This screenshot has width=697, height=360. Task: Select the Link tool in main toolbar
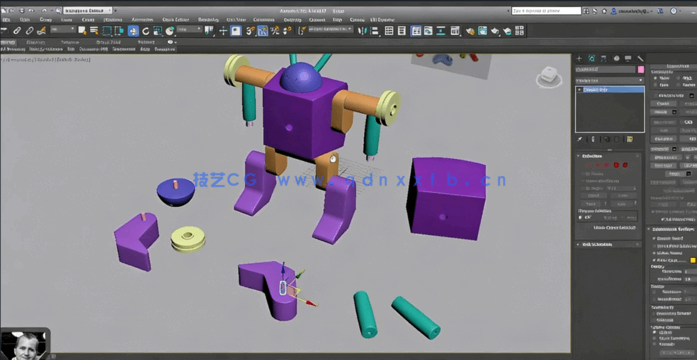tap(17, 31)
